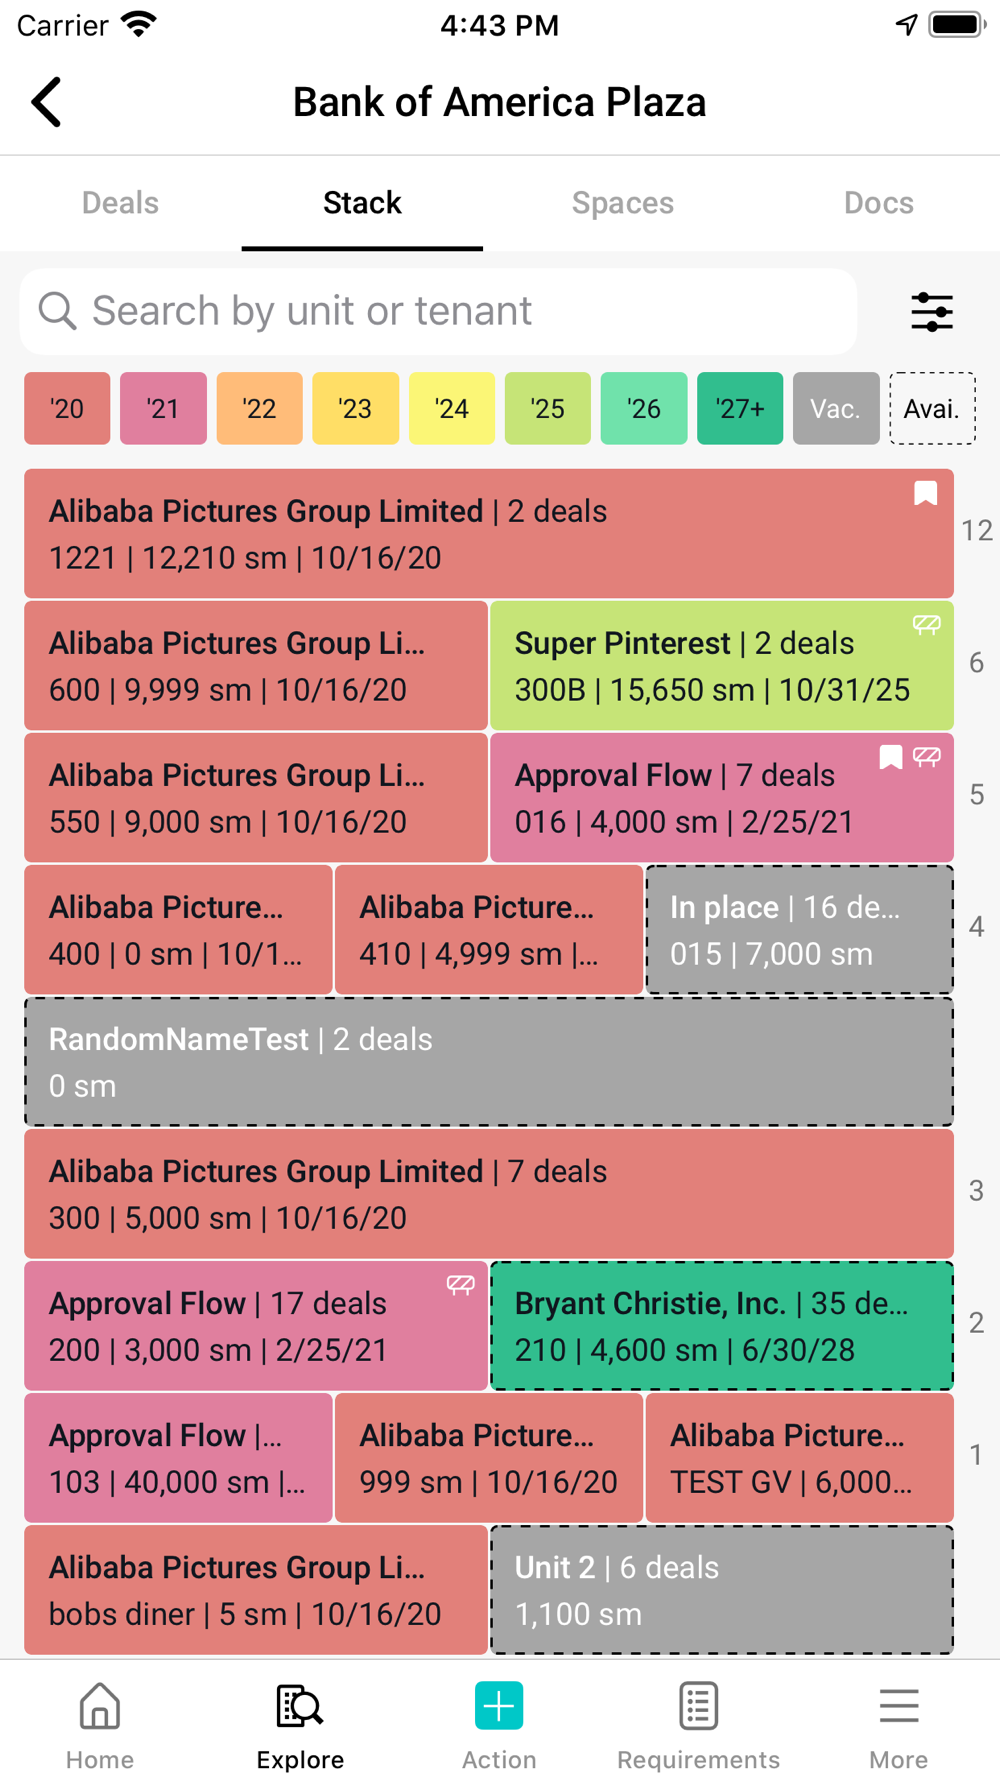Open the RandomNameTest vacant space card

coord(488,1062)
